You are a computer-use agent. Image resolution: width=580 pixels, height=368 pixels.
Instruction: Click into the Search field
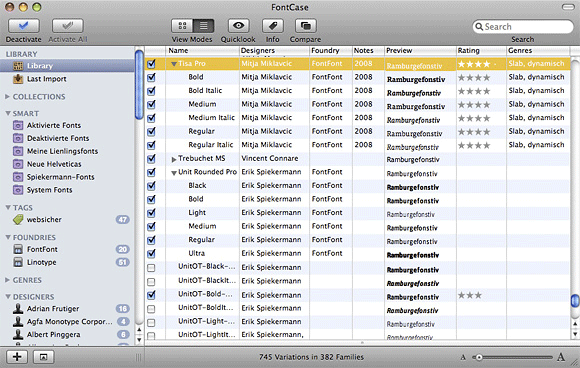click(x=523, y=27)
